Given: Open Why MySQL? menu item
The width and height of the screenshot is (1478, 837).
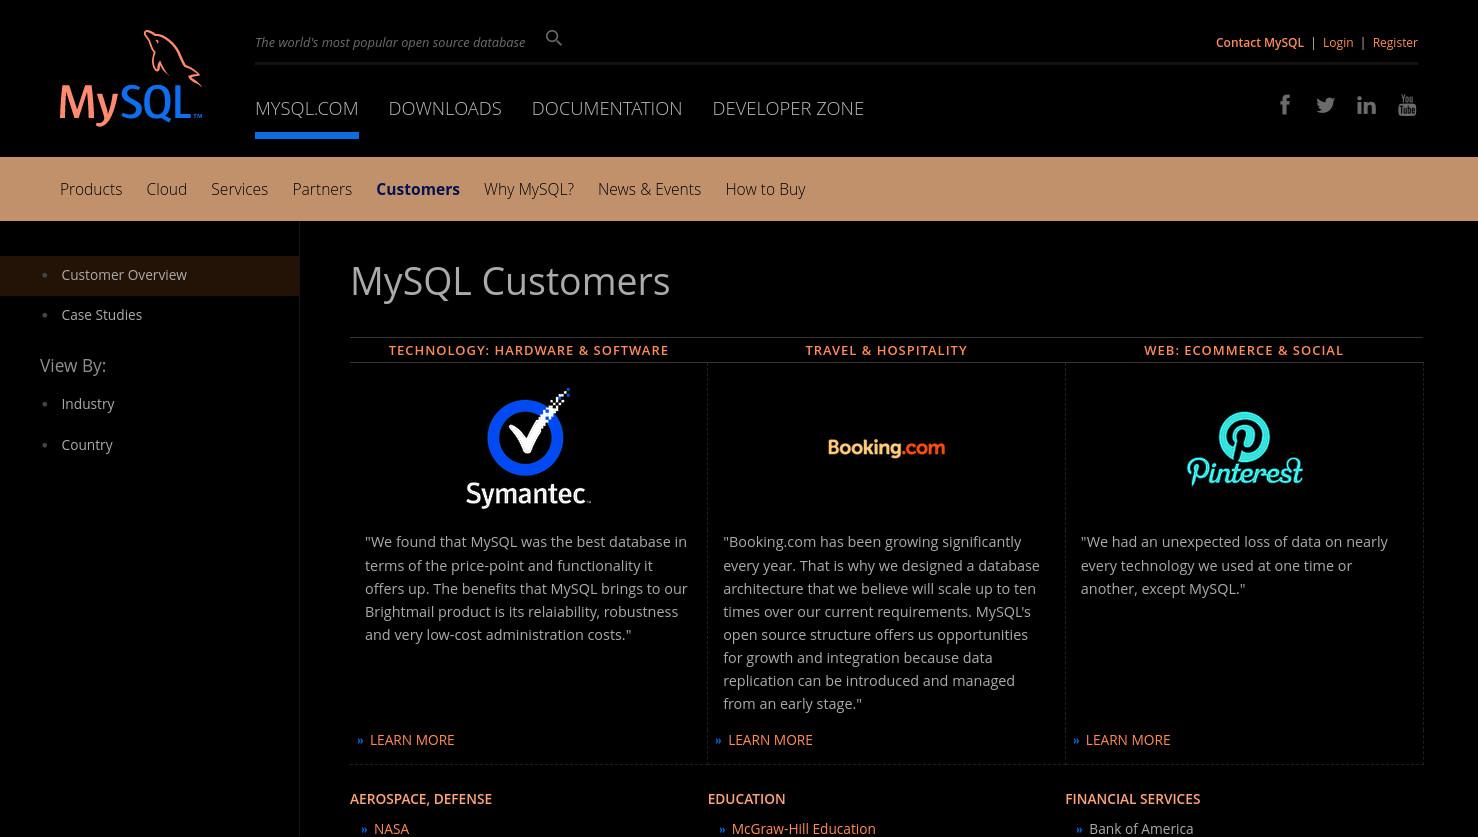Looking at the screenshot, I should pyautogui.click(x=529, y=189).
